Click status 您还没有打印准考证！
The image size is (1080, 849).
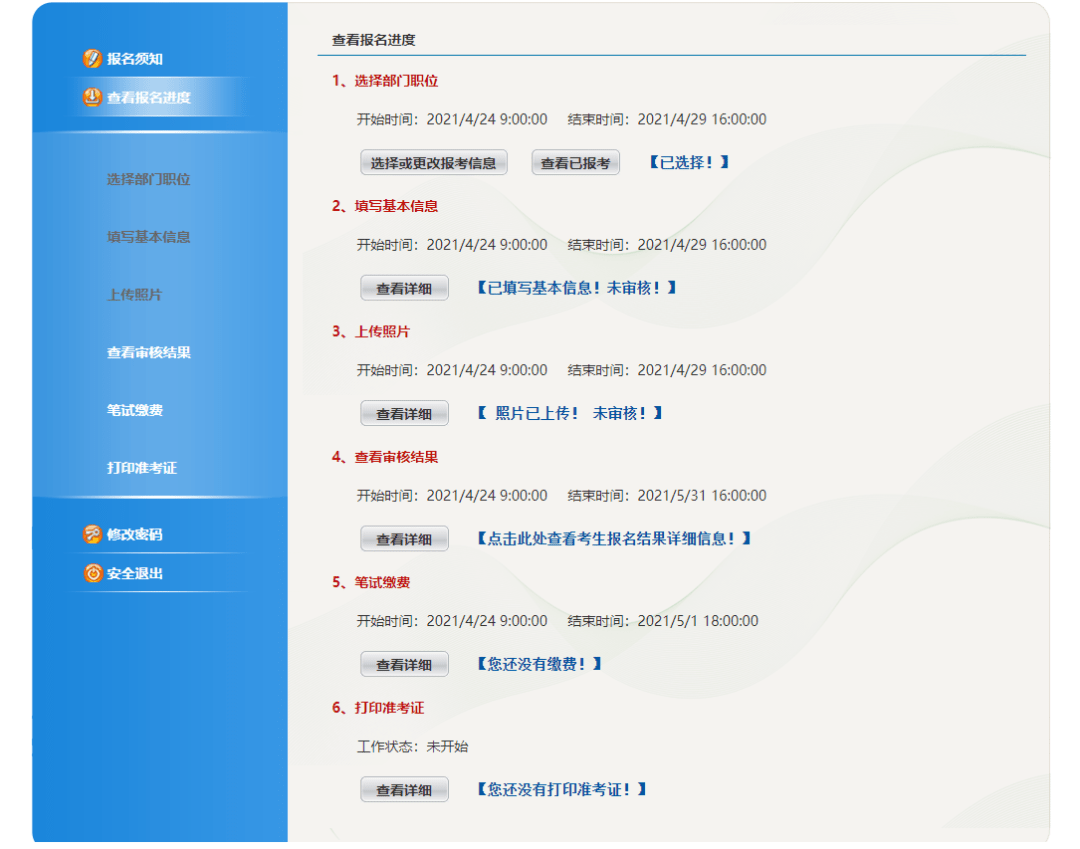click(x=561, y=789)
